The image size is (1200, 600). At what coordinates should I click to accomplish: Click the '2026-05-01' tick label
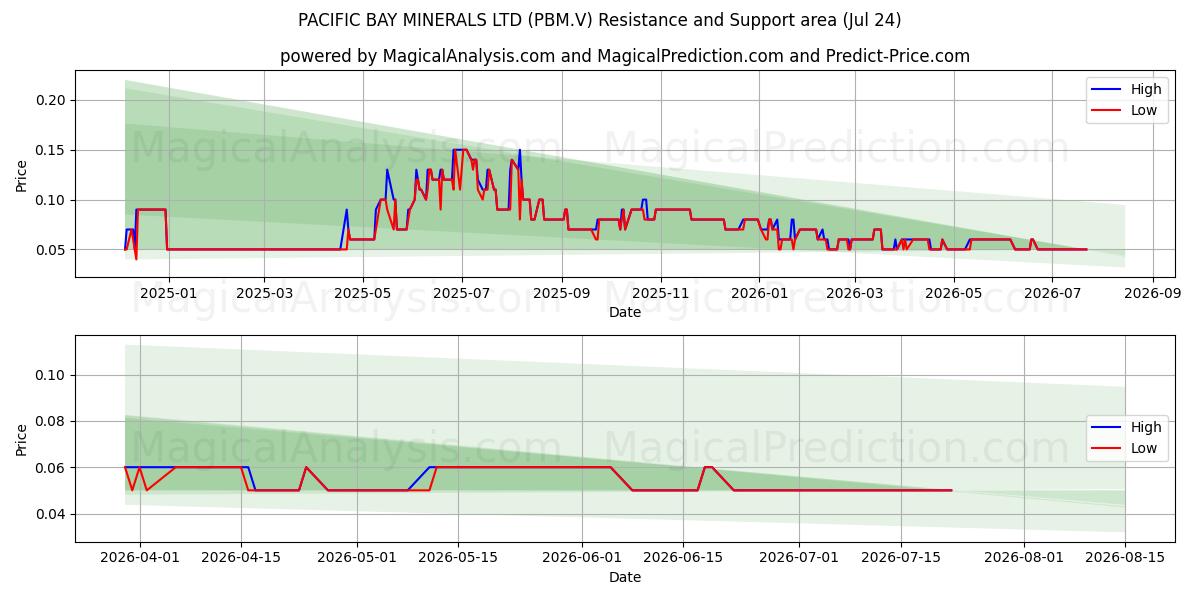(x=358, y=558)
